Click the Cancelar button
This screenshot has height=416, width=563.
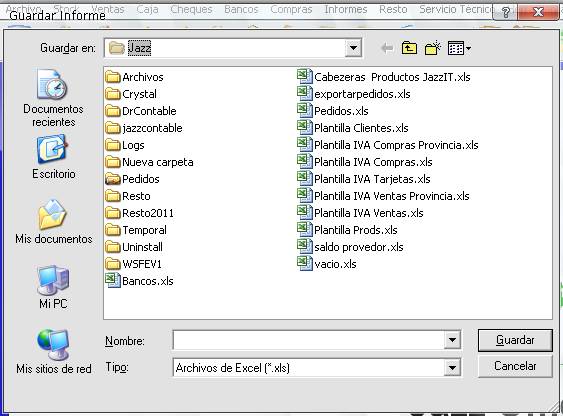click(x=515, y=366)
